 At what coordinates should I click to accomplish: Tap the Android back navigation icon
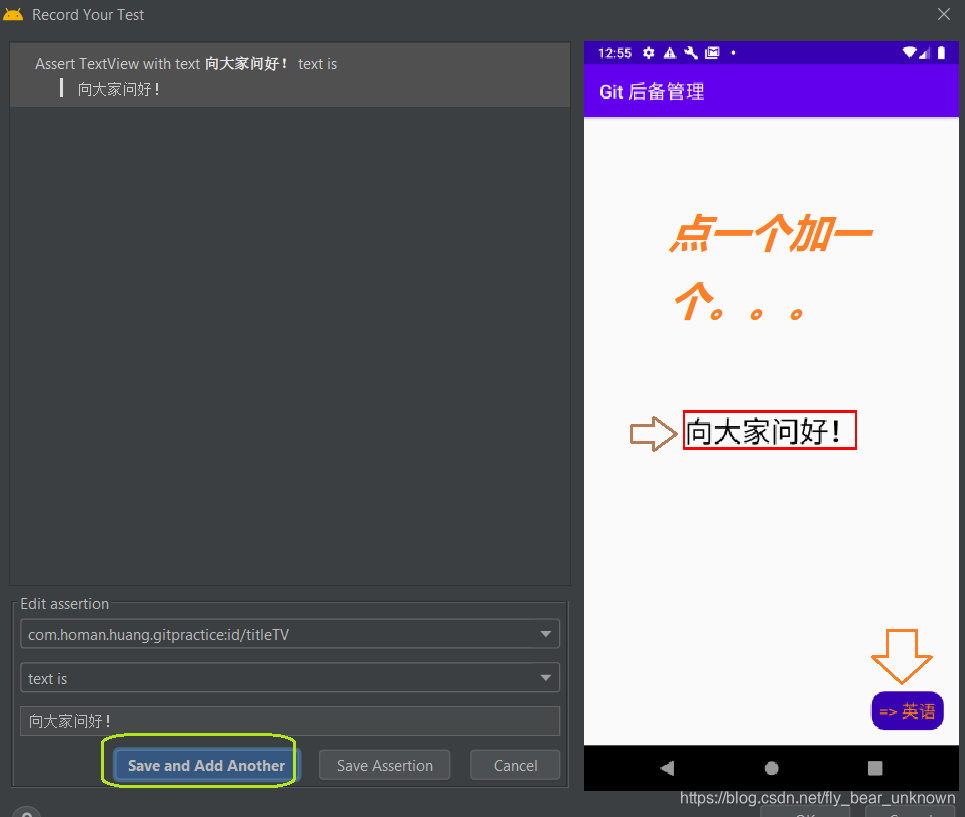tap(667, 768)
